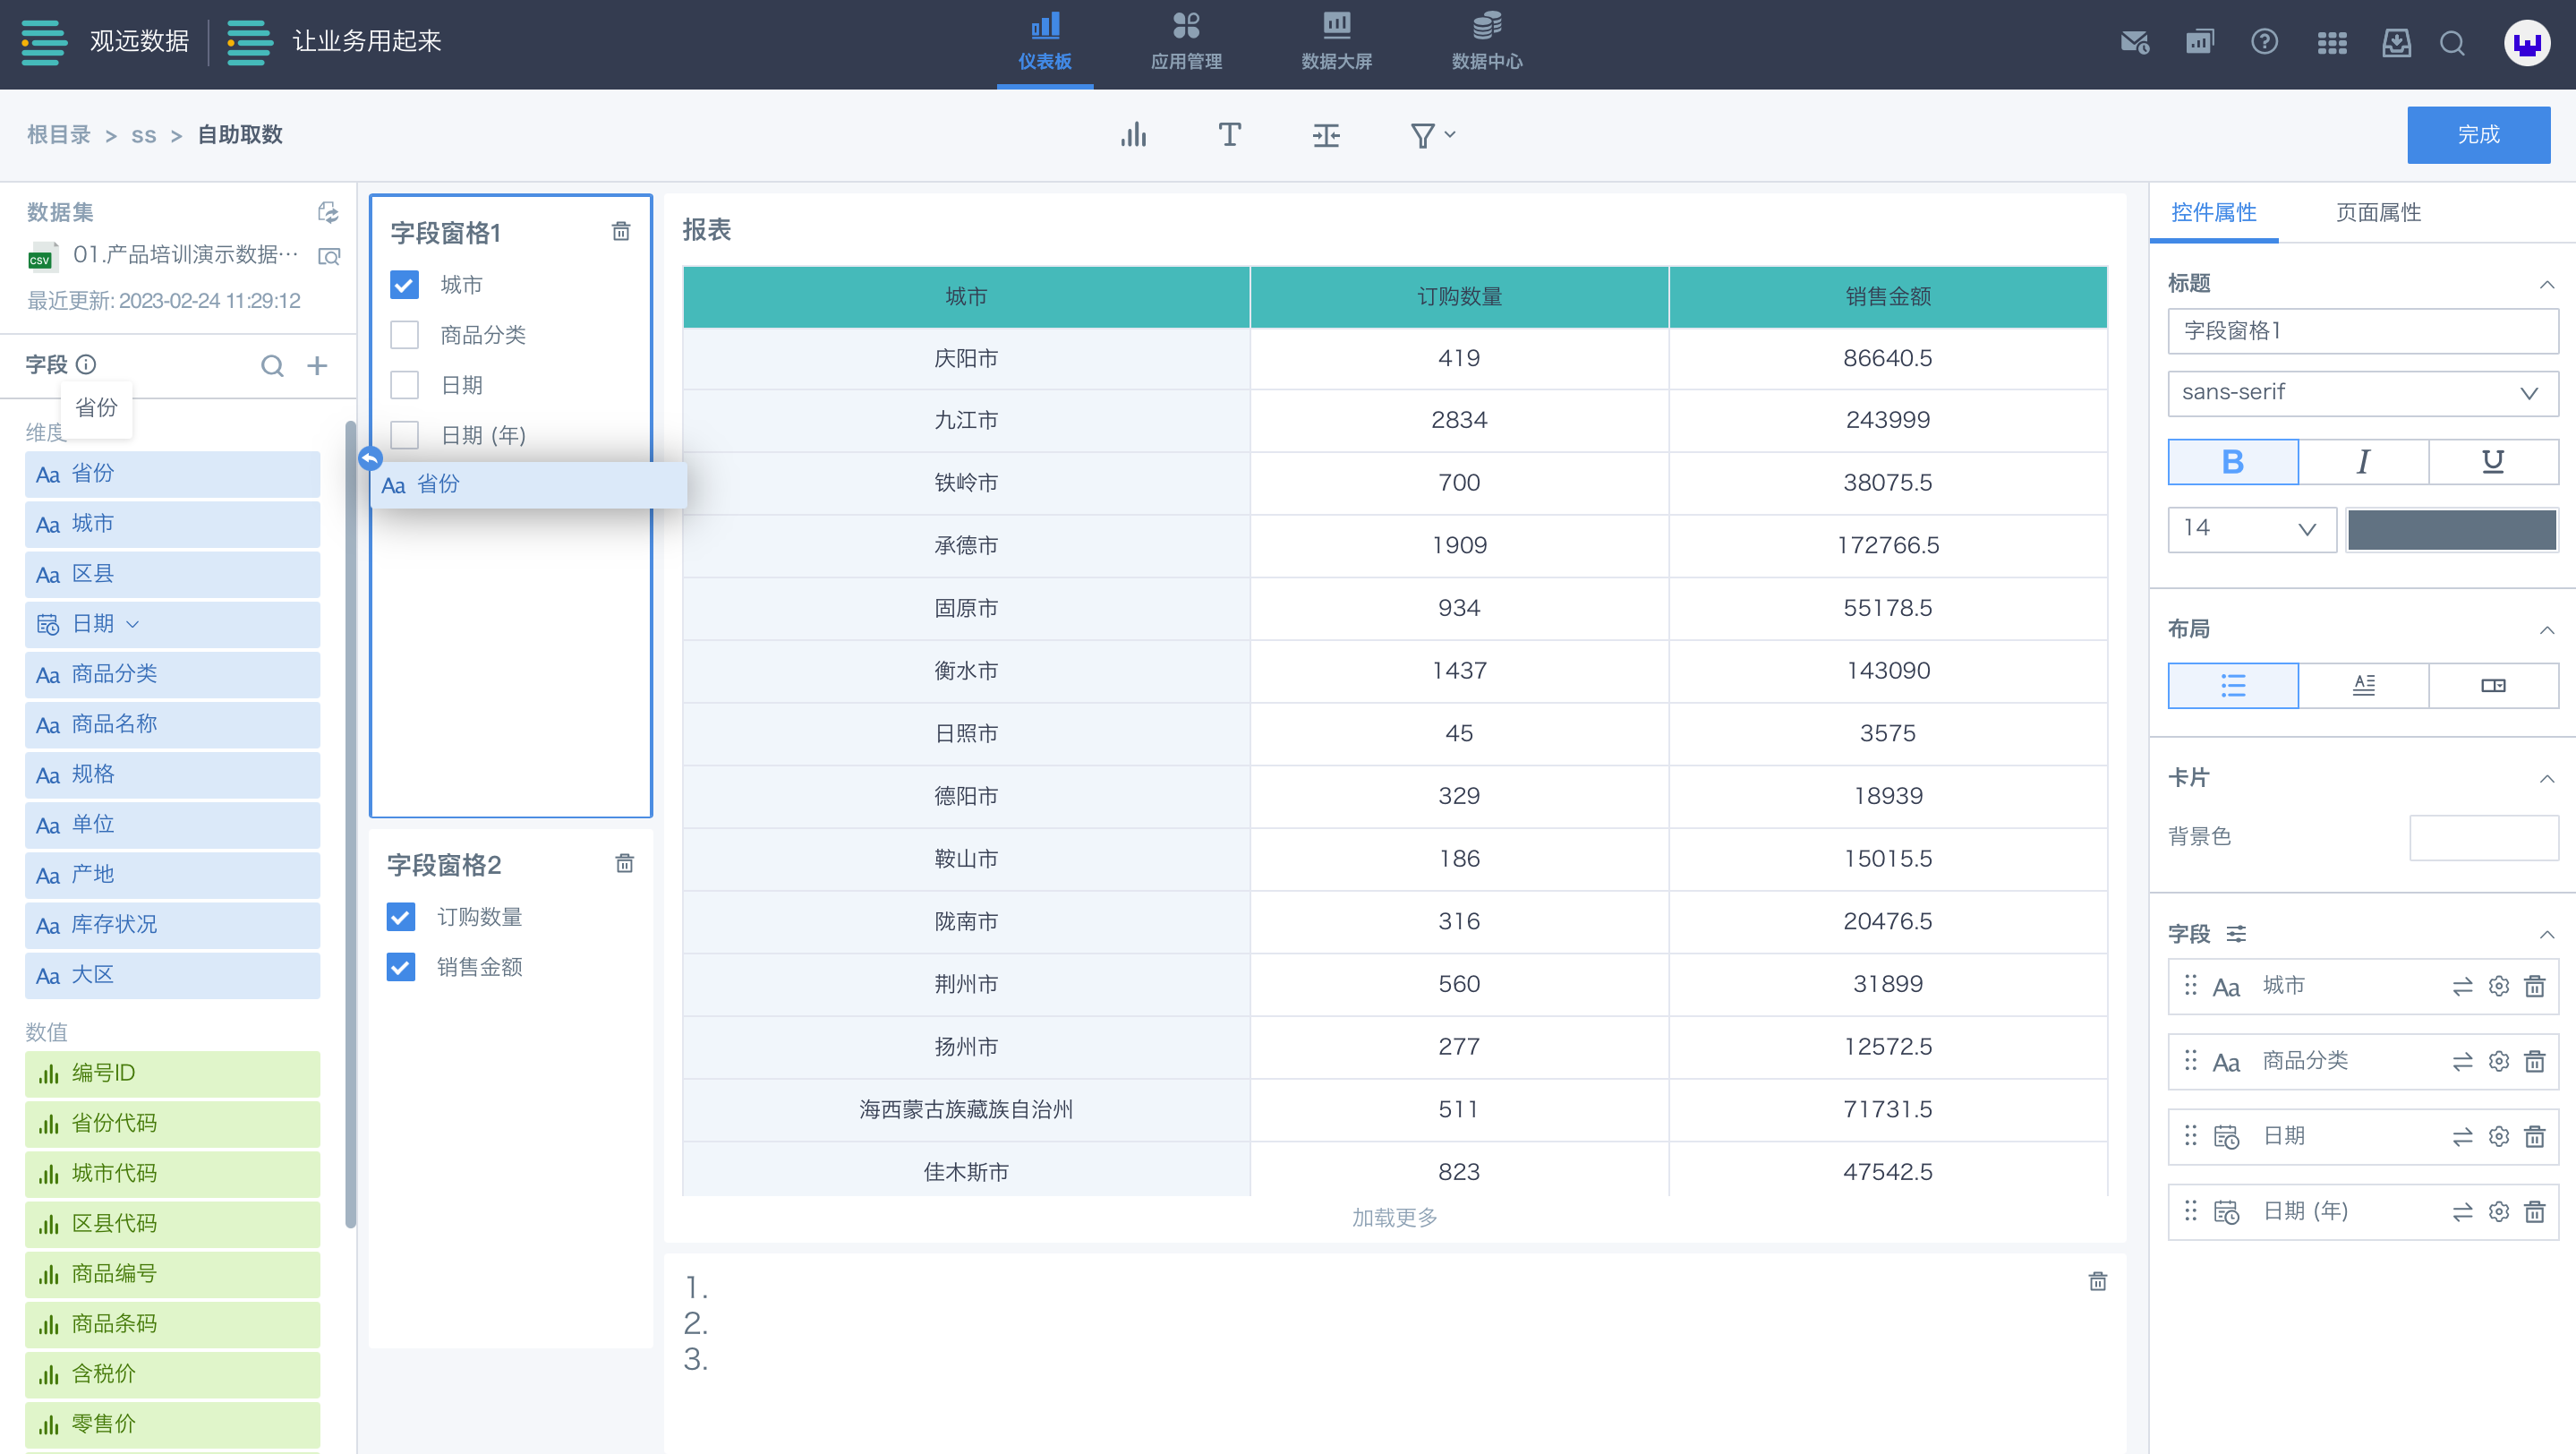
Task: Delete 字段窗格1 with trash icon
Action: 621,232
